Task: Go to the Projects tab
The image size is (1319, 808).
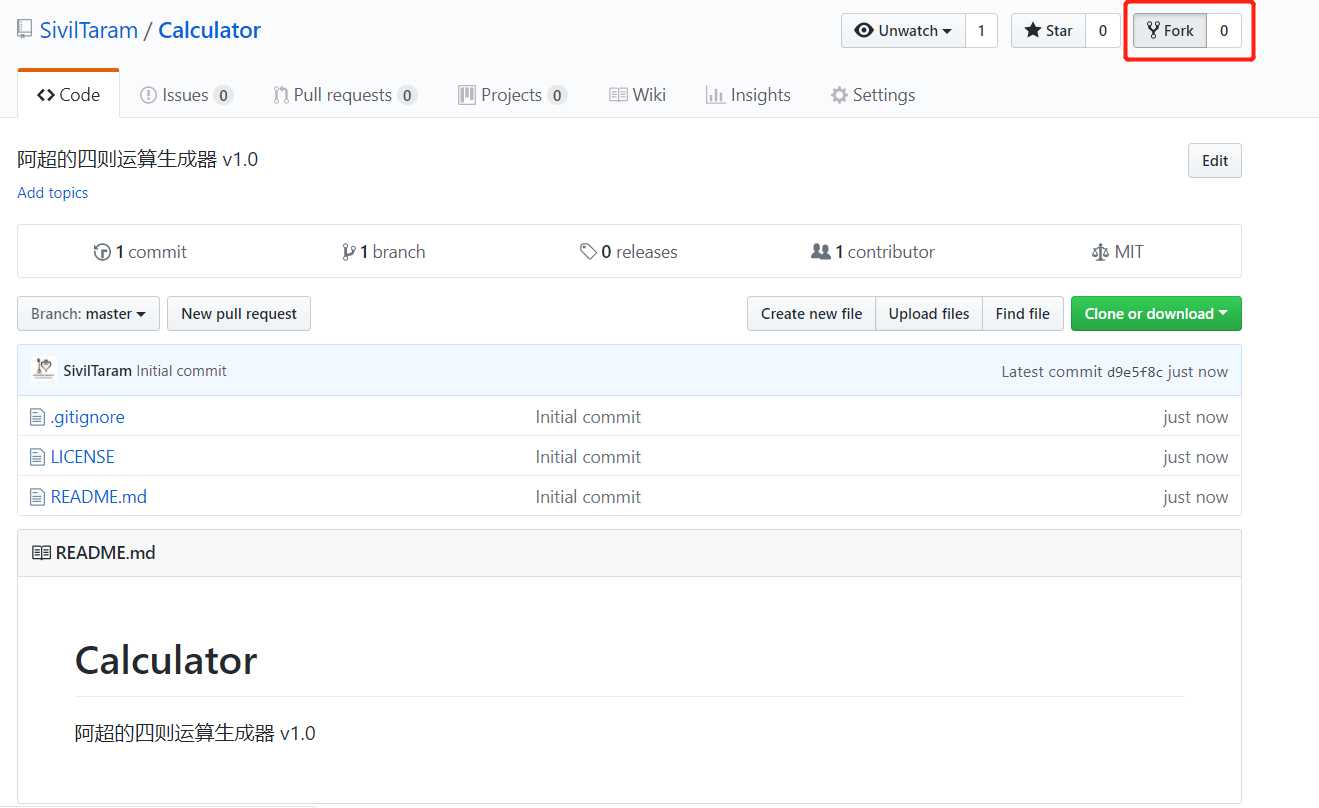Action: [512, 95]
